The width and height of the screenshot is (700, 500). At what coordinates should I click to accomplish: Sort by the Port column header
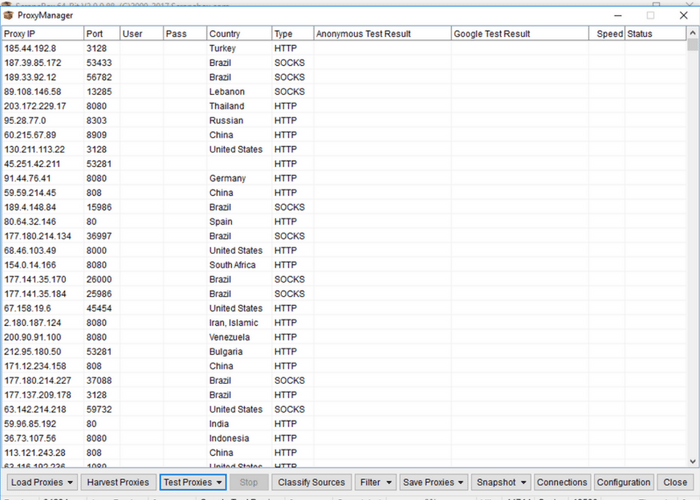click(x=102, y=33)
